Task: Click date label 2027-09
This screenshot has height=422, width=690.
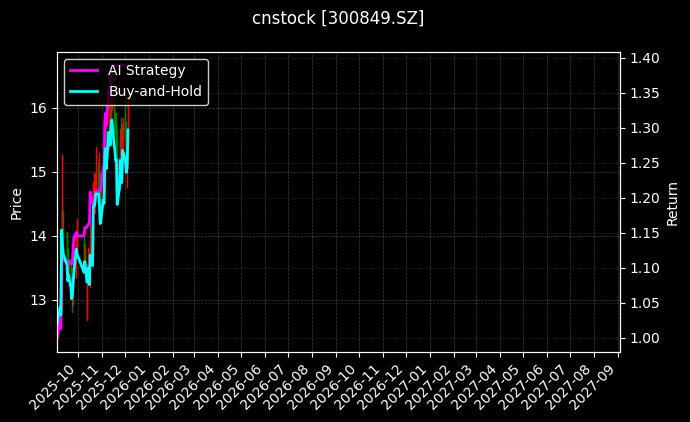Action: pos(592,386)
